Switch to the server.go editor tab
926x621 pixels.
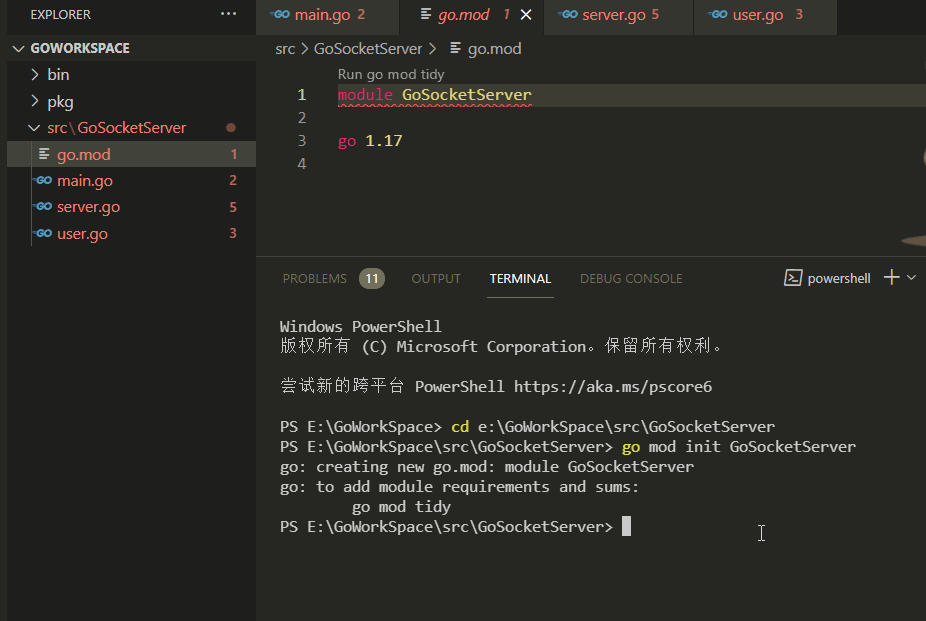click(618, 15)
